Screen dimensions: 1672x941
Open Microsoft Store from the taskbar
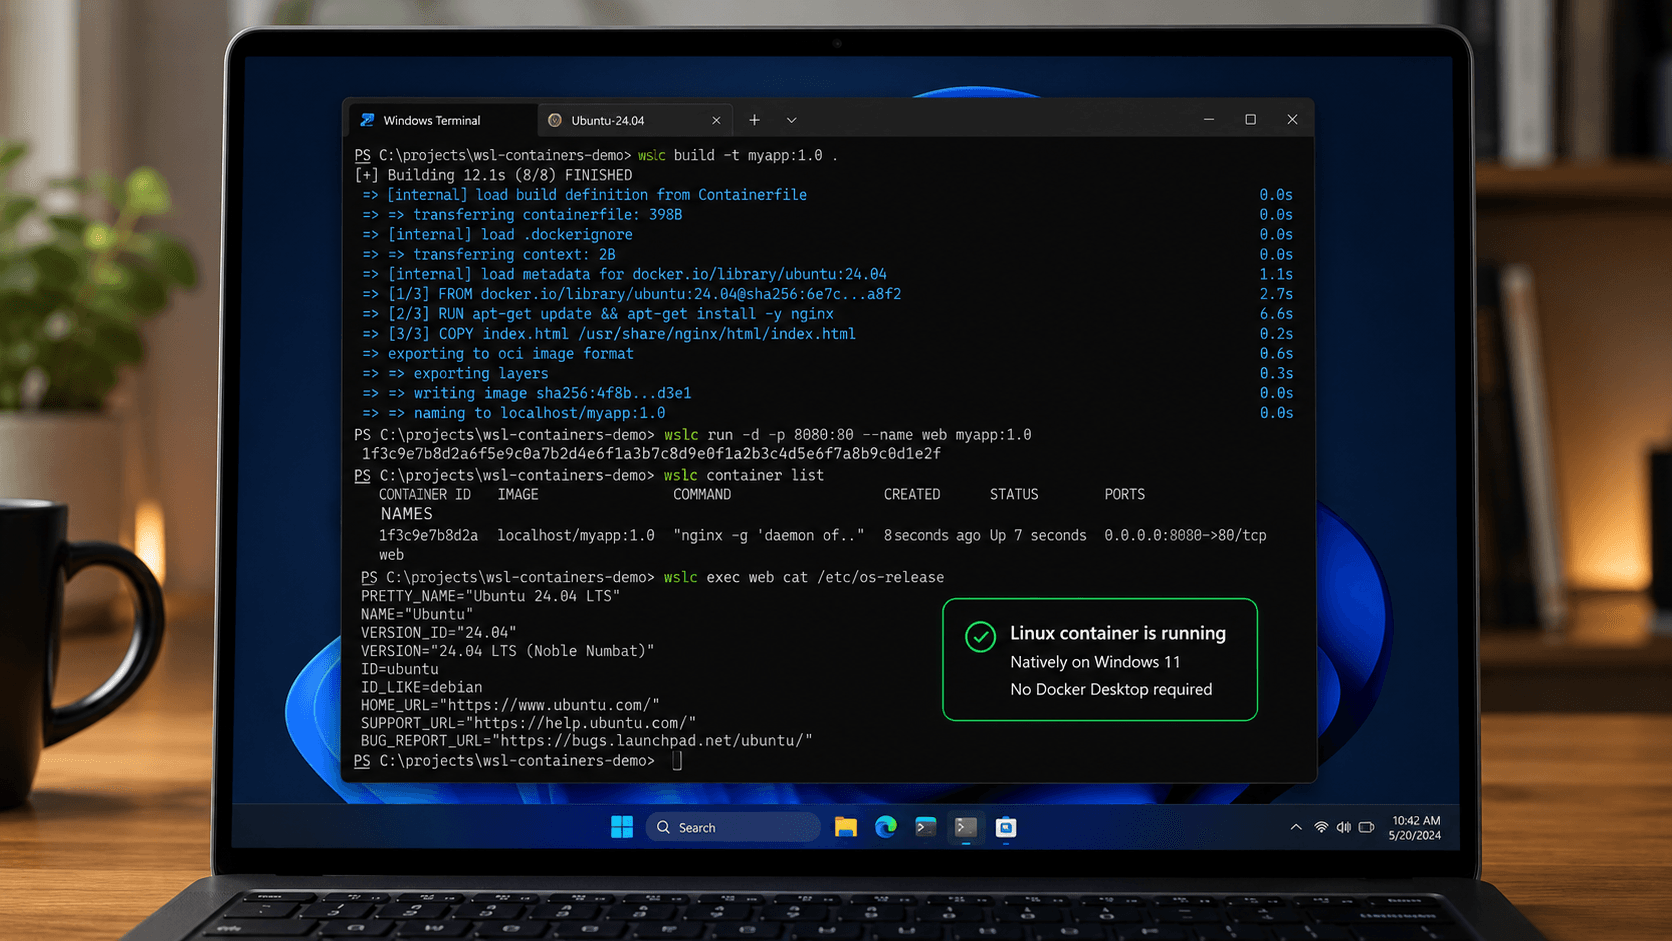[1006, 827]
